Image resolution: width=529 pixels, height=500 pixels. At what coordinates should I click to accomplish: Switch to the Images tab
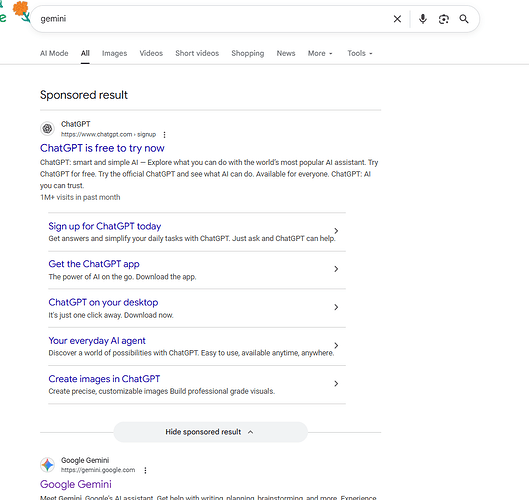point(114,53)
